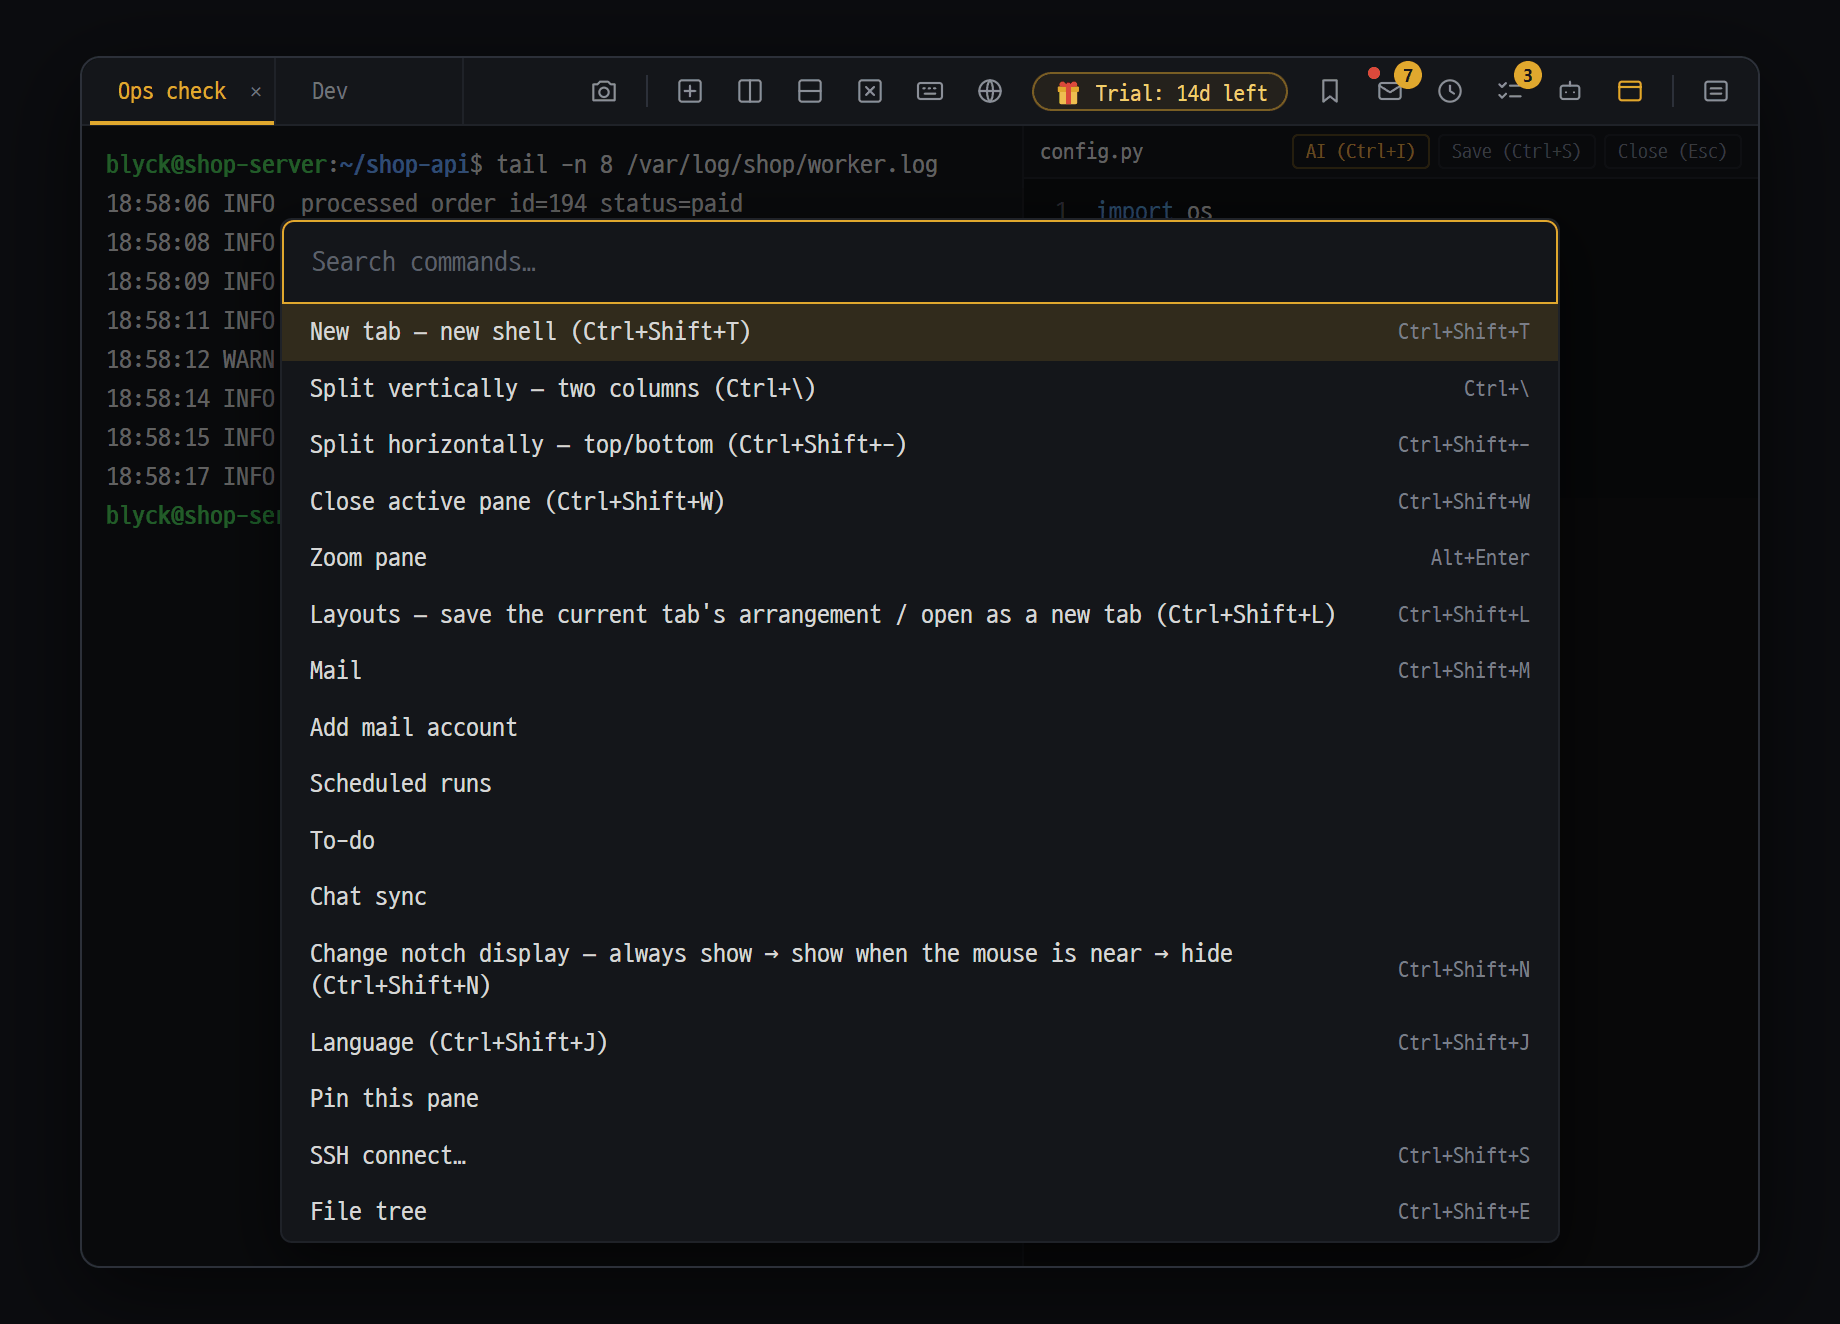This screenshot has height=1324, width=1840.
Task: Select the Layouts save arrangement command
Action: coord(920,615)
